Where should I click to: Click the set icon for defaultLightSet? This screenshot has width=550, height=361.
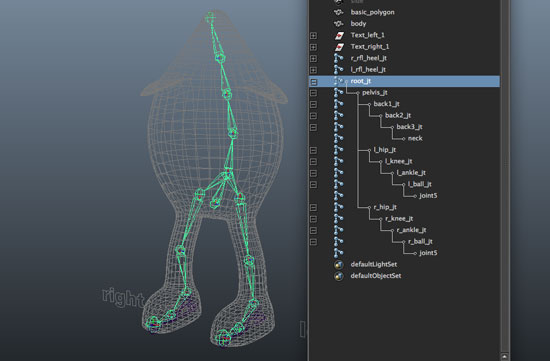(338, 265)
